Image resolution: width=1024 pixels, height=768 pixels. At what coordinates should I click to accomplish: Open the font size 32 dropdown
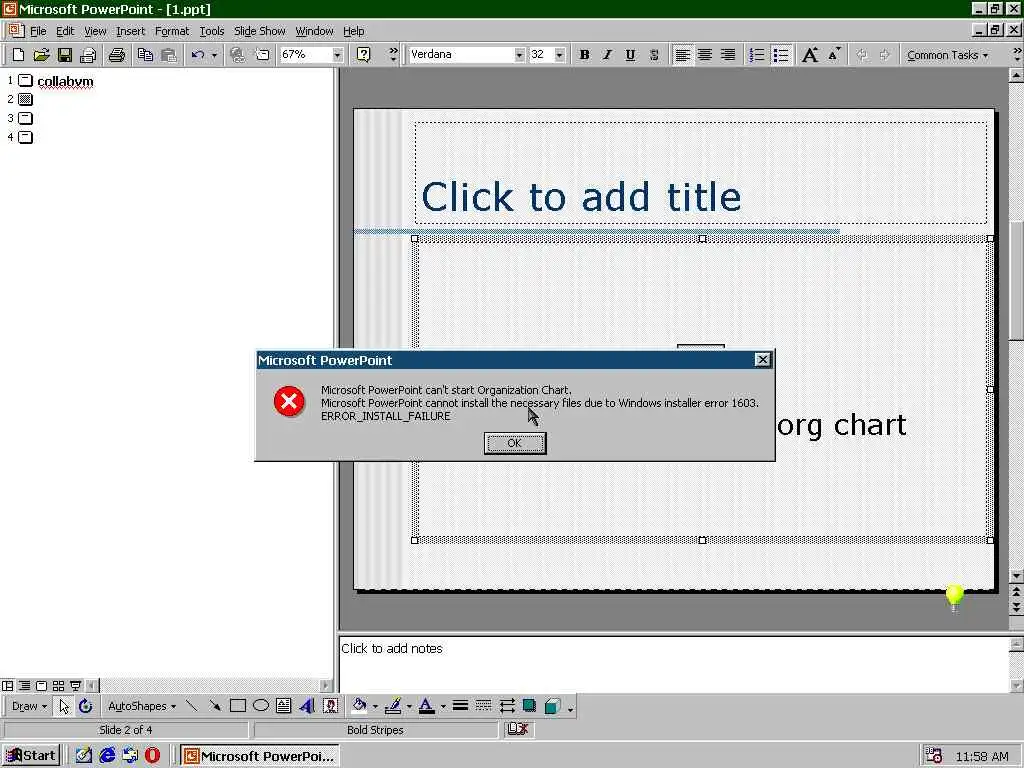[x=559, y=55]
